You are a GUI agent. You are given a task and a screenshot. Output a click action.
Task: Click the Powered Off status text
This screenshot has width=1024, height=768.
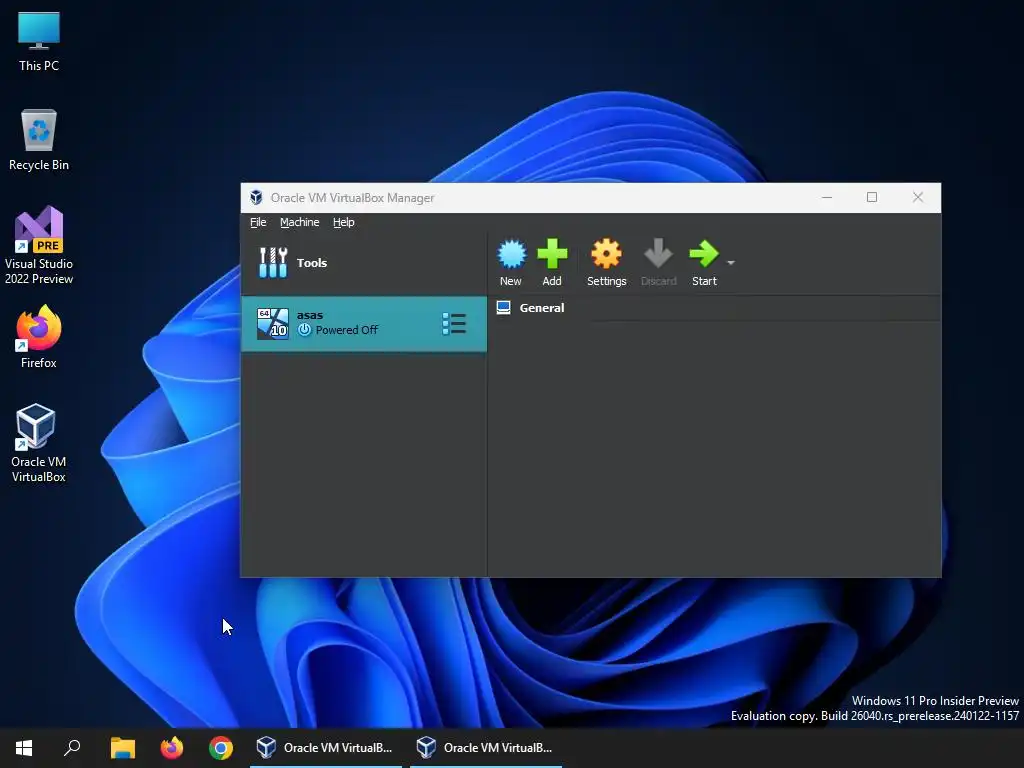click(347, 330)
